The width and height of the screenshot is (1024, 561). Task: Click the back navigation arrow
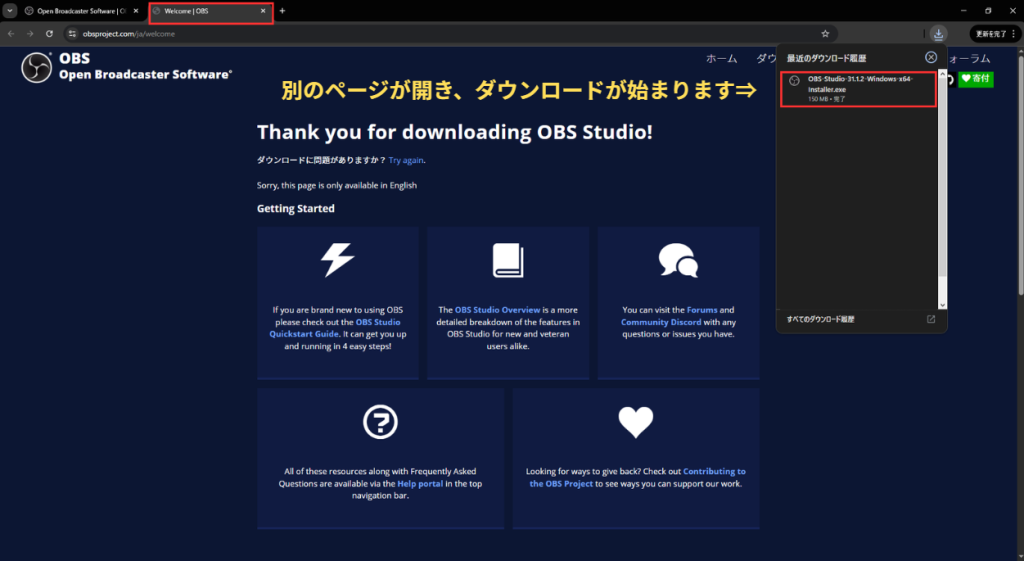coord(11,33)
